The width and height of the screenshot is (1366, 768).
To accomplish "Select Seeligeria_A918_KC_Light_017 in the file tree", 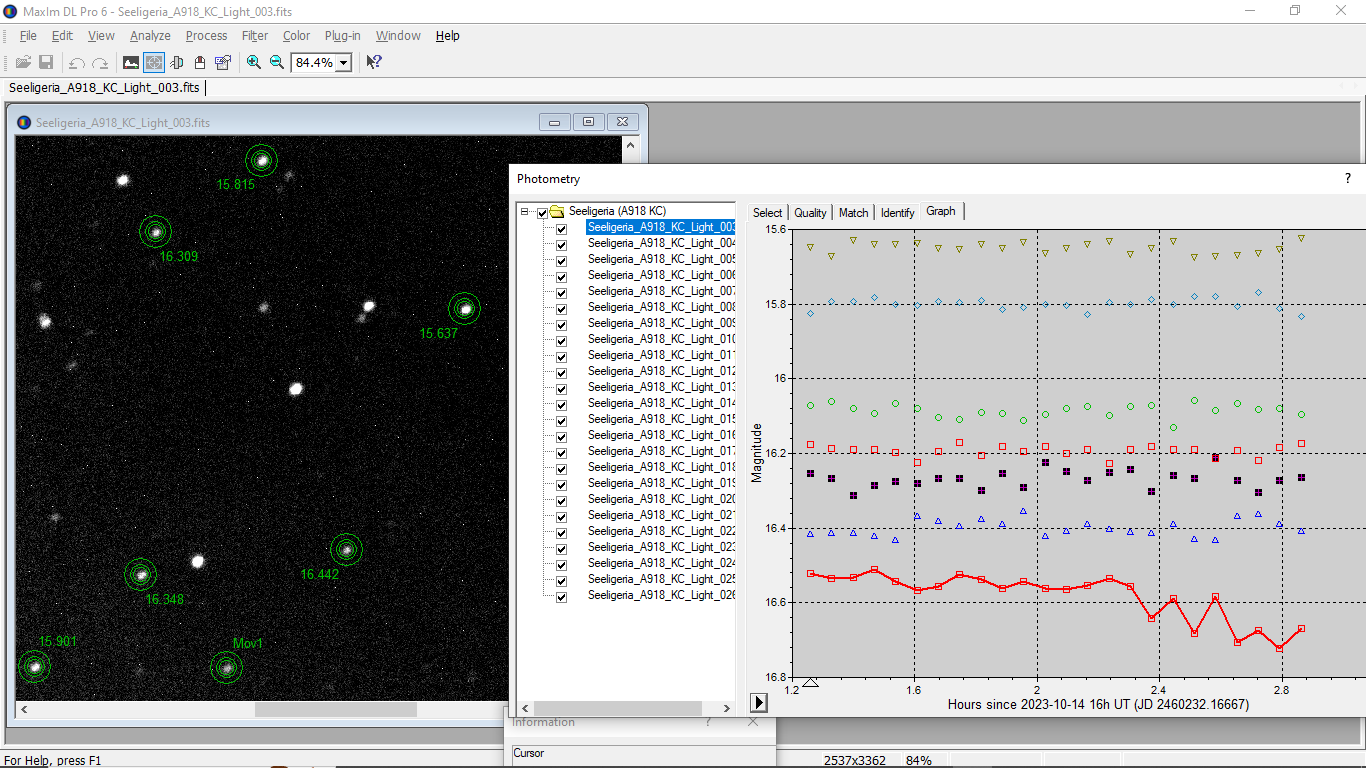I will pos(661,451).
